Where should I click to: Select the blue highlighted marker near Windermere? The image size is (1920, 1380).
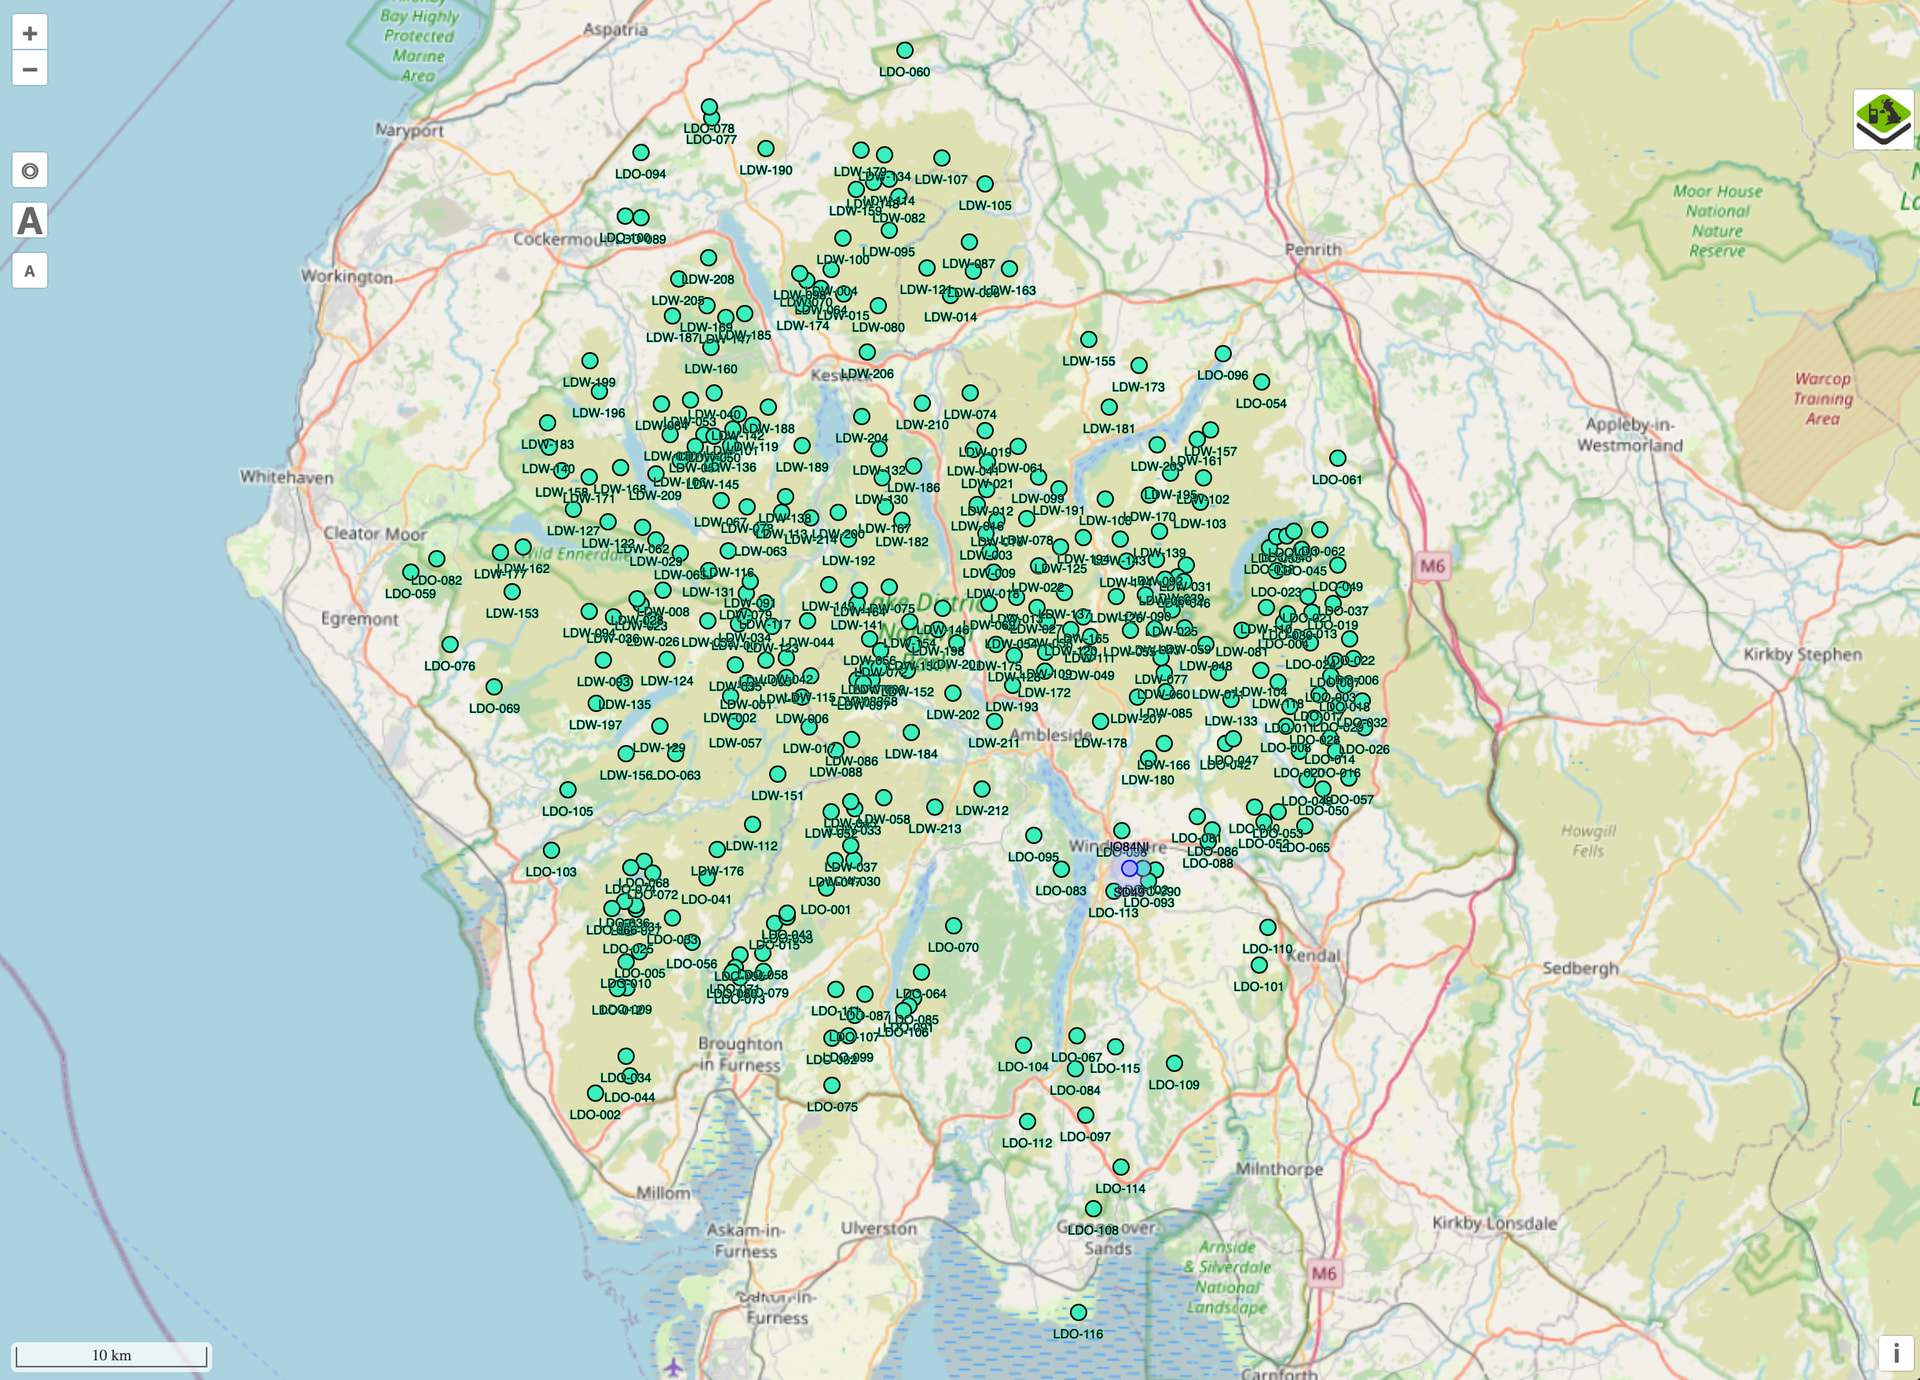(x=1129, y=868)
